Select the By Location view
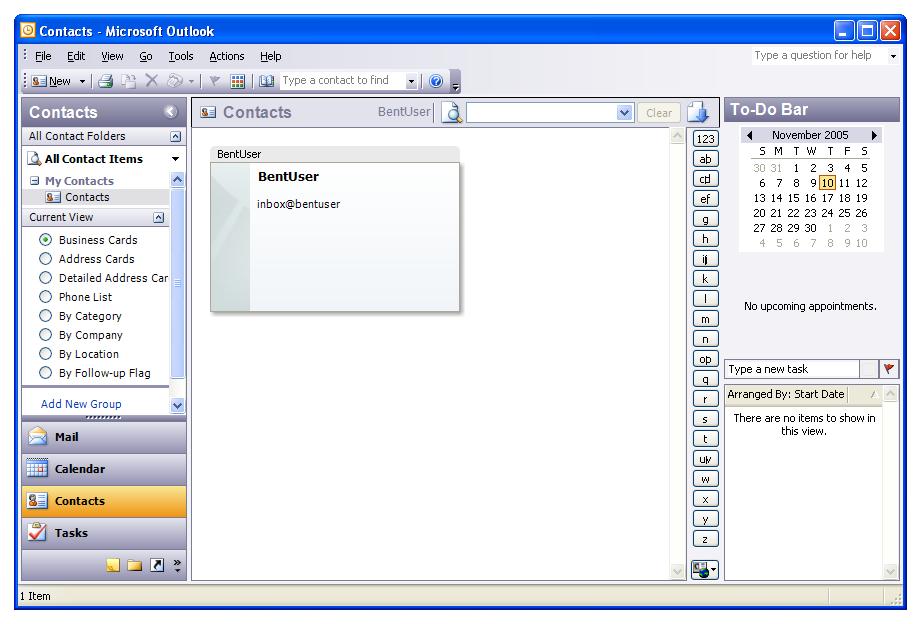The height and width of the screenshot is (624, 916). (79, 354)
